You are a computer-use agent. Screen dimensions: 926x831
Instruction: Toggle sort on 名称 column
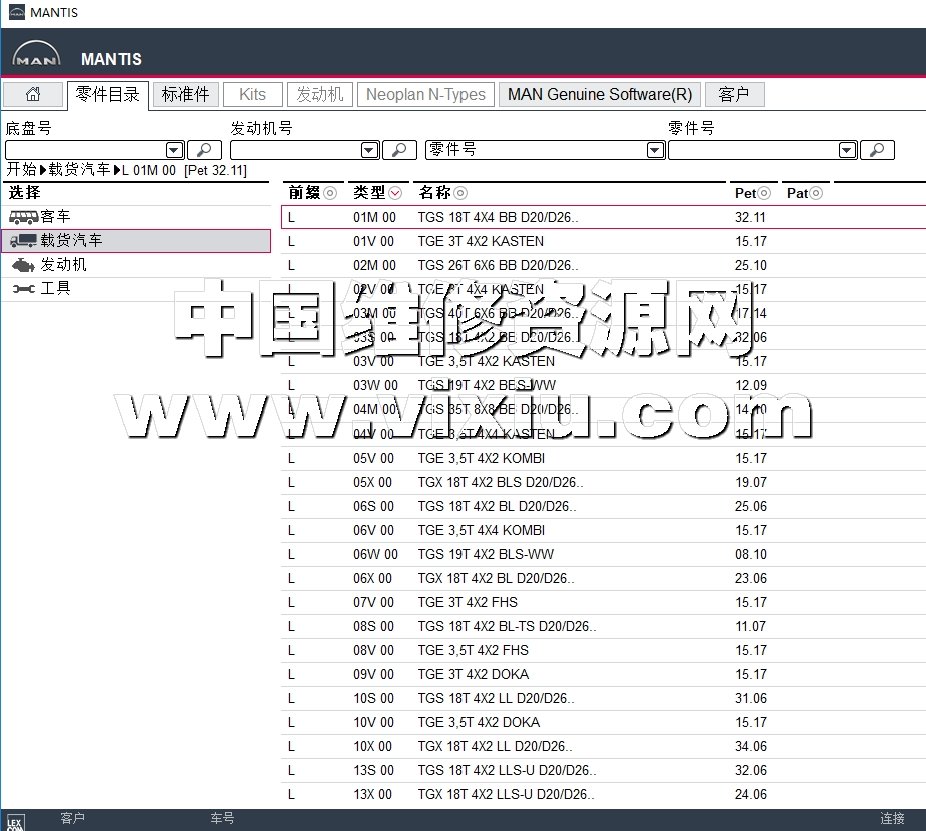coord(460,193)
